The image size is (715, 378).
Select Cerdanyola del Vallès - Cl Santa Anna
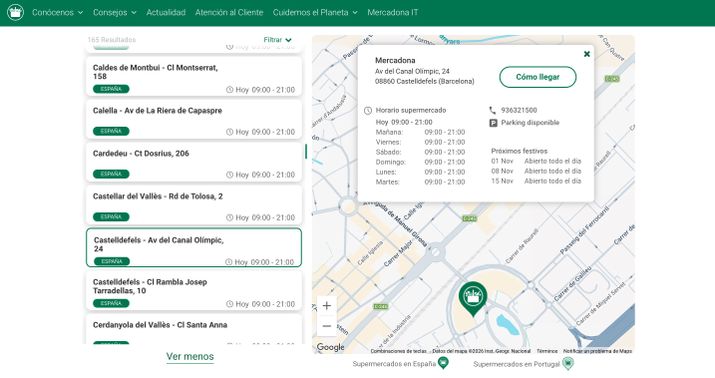[194, 329]
